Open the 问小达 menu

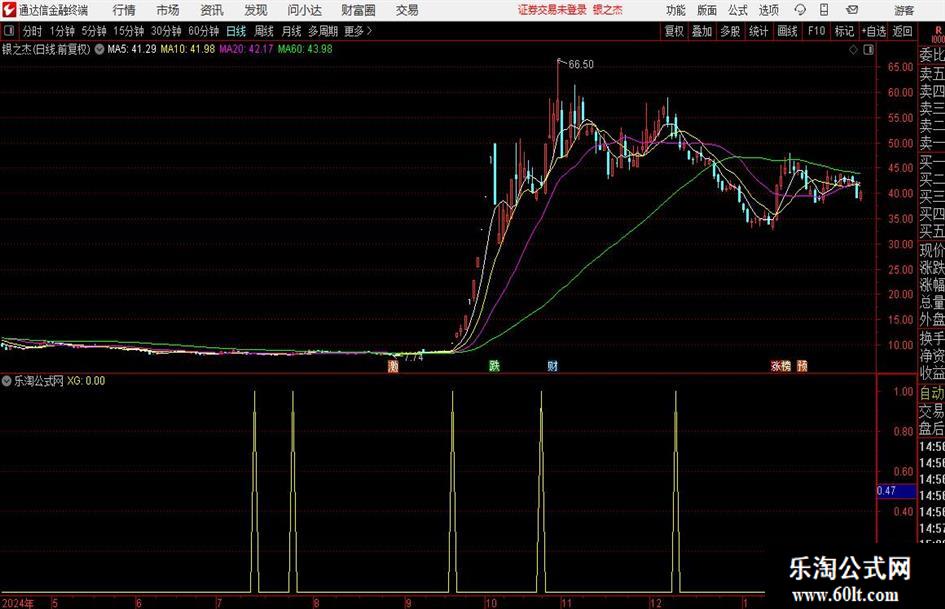(x=304, y=10)
